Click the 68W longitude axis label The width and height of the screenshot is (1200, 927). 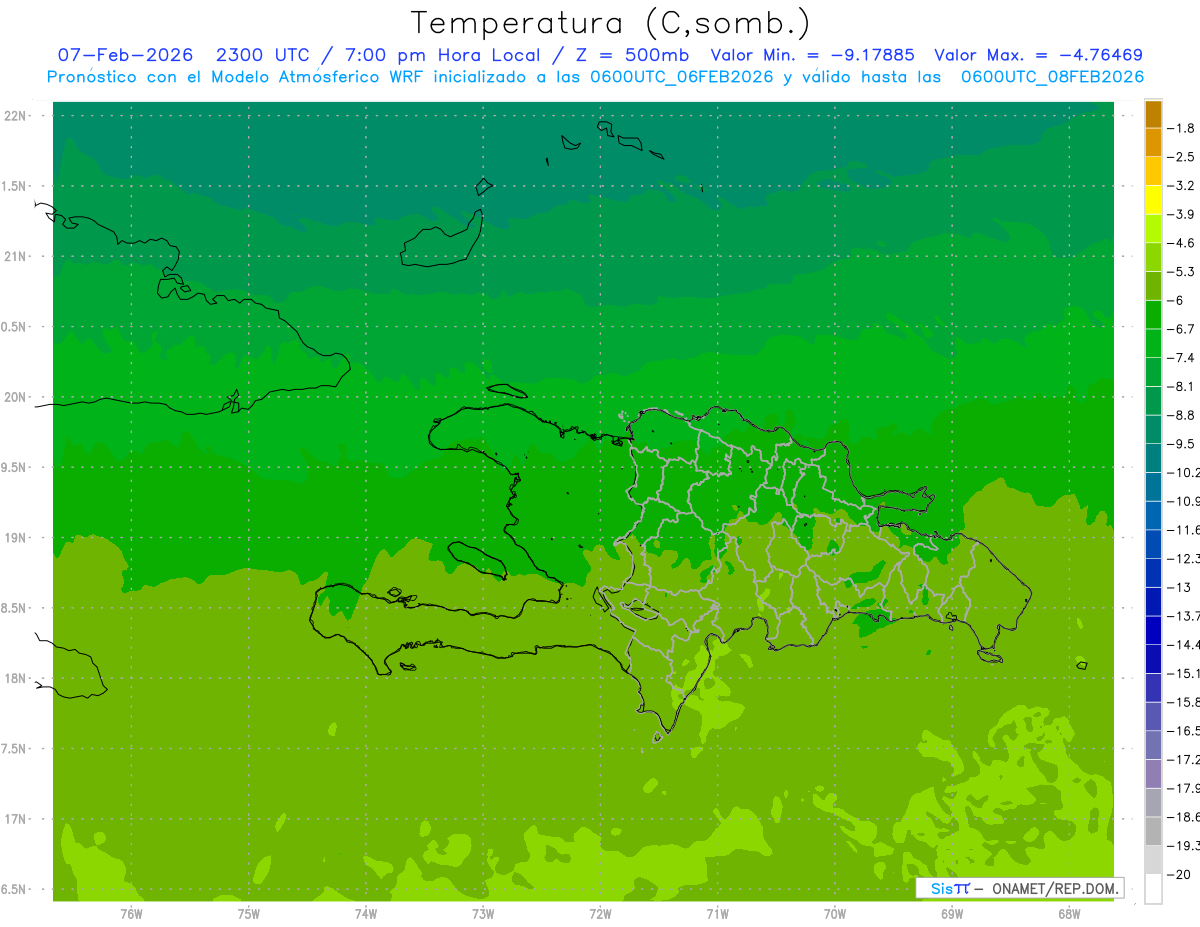[1068, 913]
